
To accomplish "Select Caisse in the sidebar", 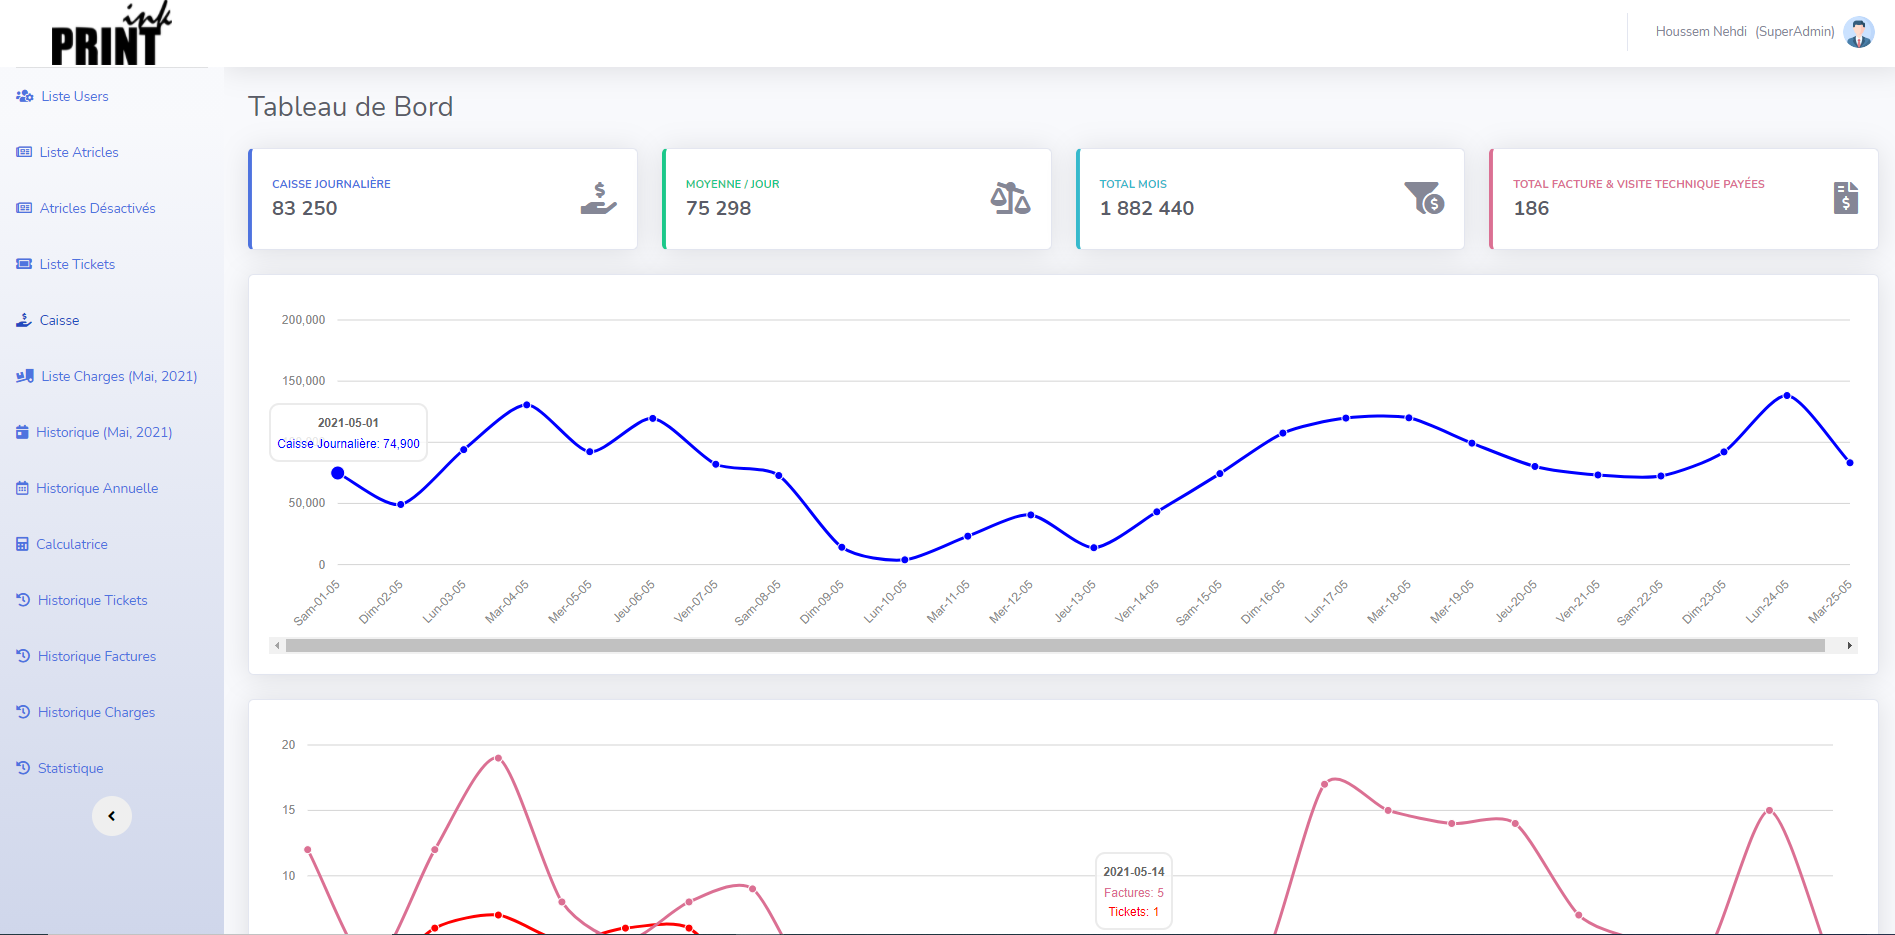I will (x=59, y=320).
